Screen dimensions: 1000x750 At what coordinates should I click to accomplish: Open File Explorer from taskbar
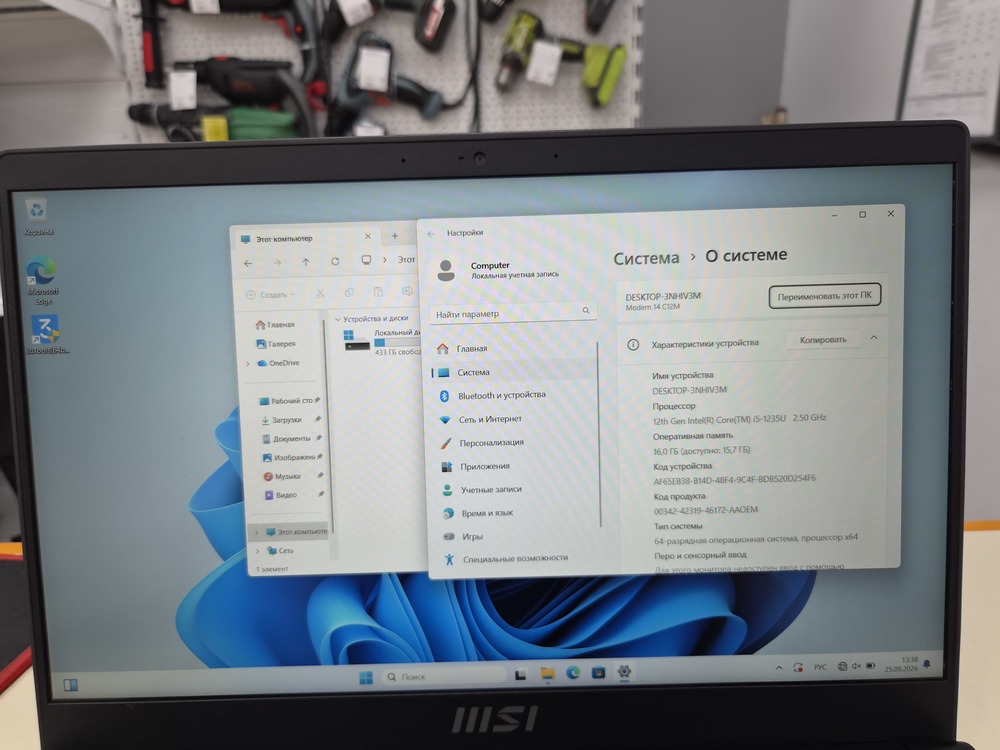(547, 673)
